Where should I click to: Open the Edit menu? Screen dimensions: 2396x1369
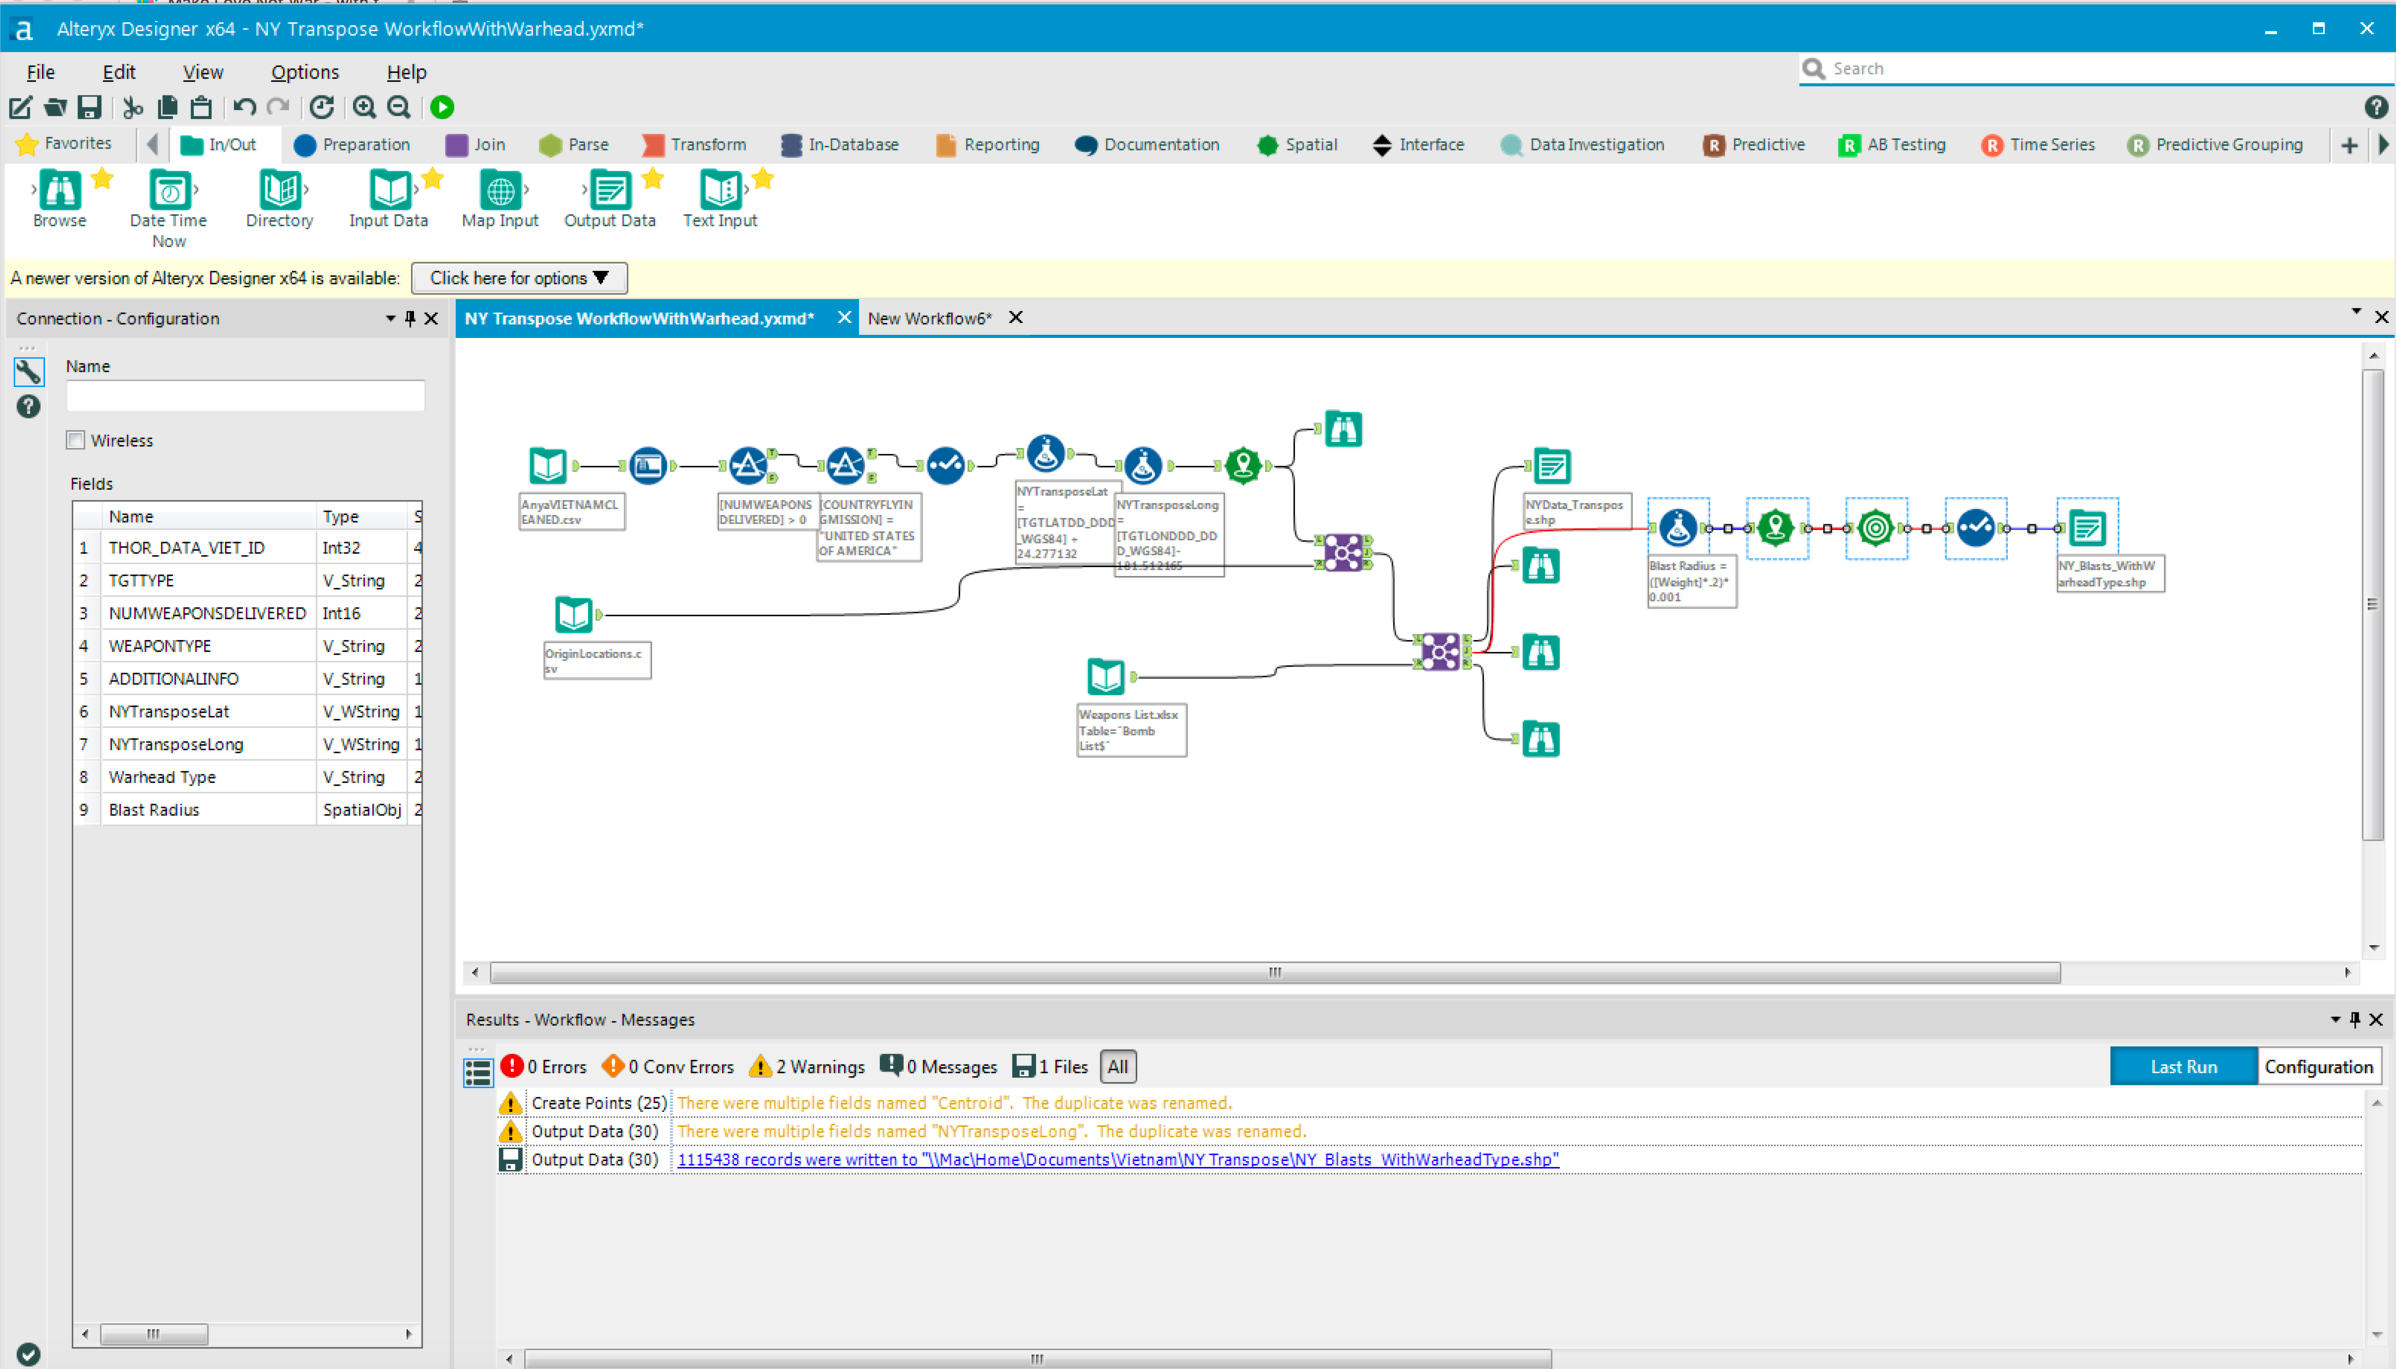click(x=119, y=72)
